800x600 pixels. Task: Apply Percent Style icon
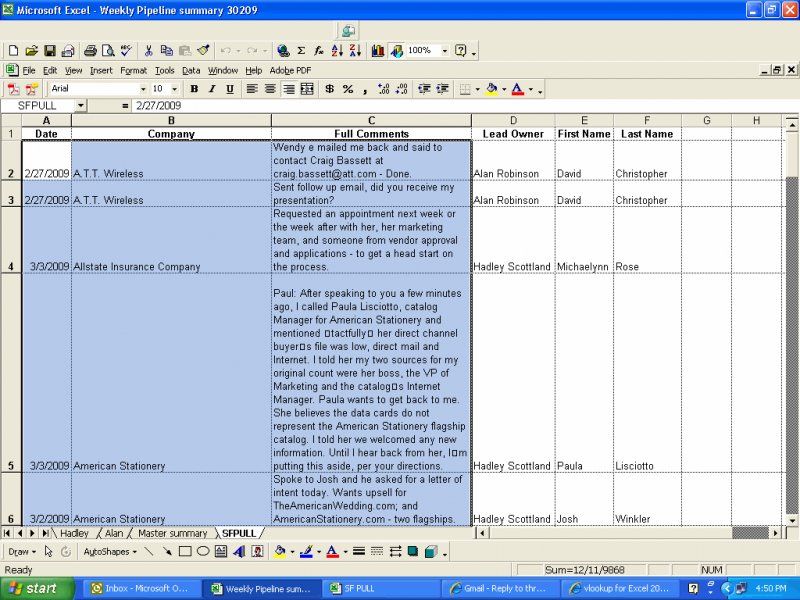[x=348, y=89]
